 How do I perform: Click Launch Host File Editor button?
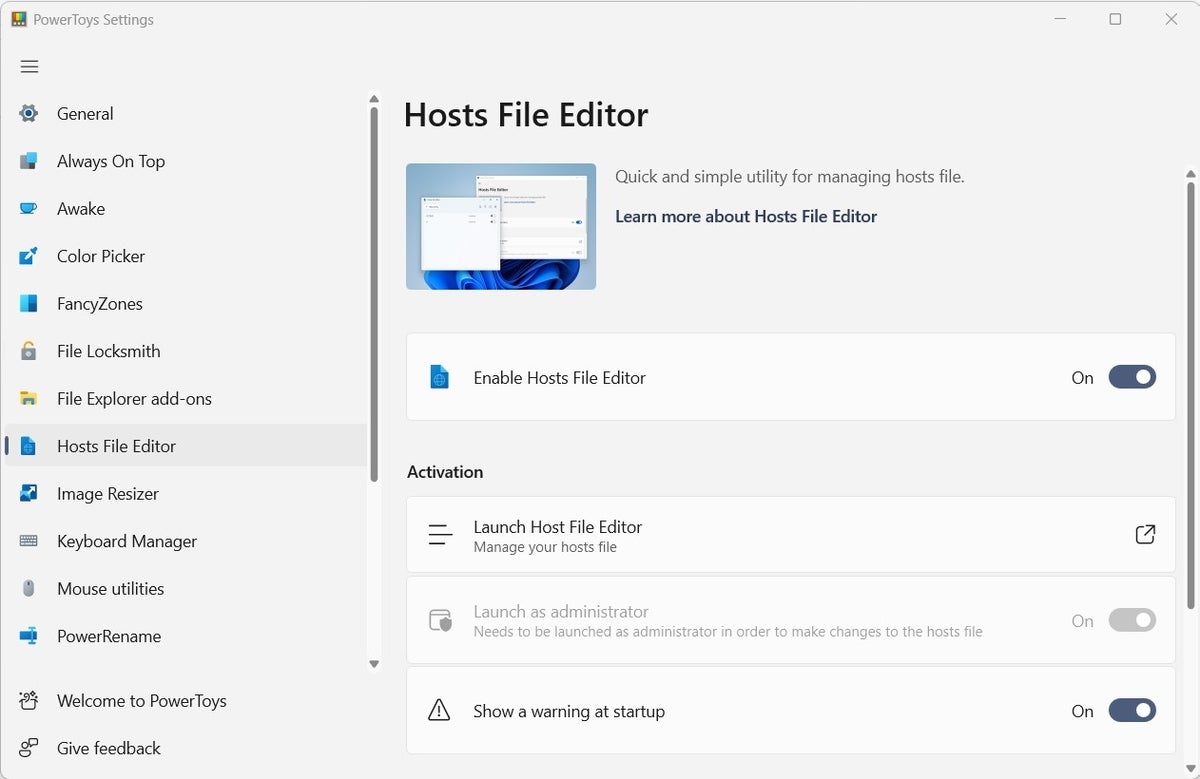791,535
